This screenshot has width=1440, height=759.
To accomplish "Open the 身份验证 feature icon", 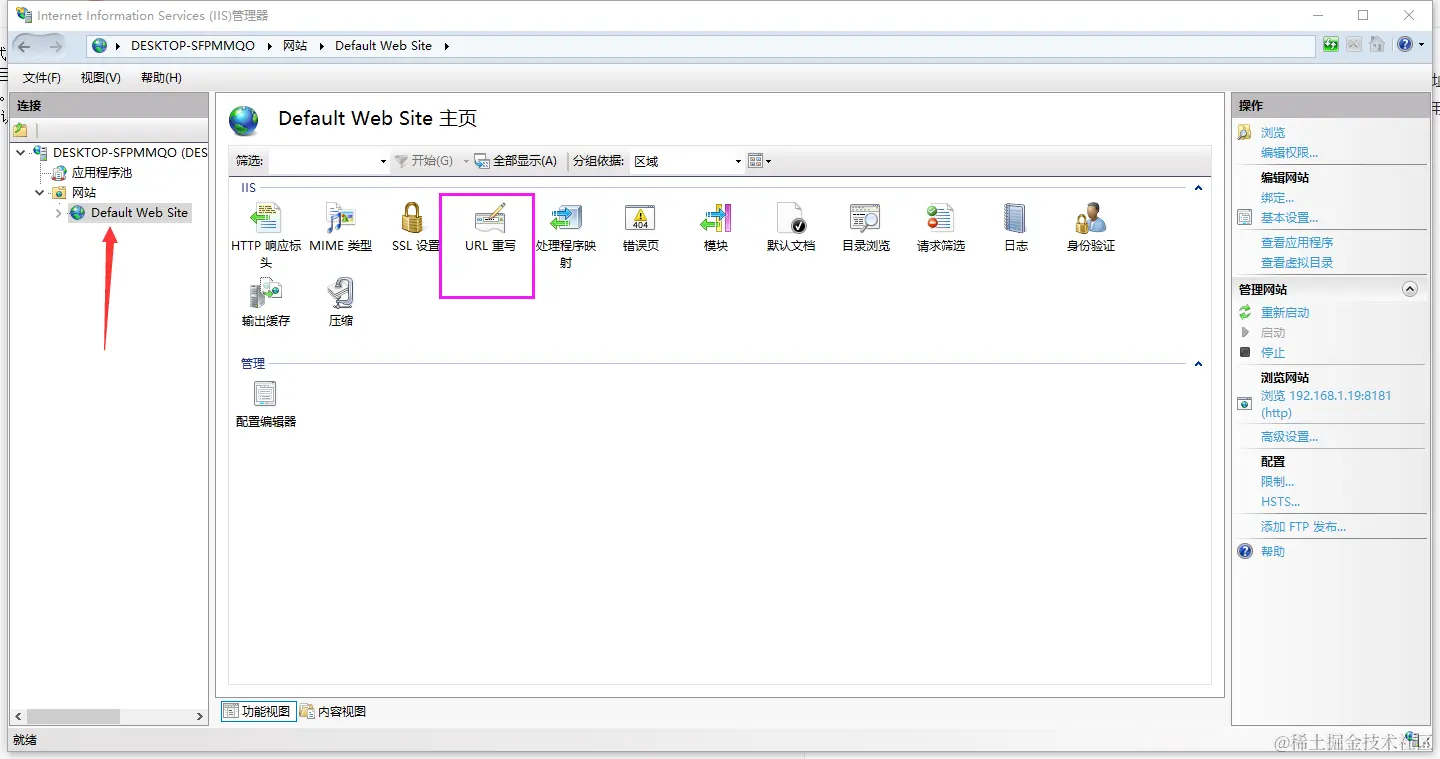I will click(1091, 228).
